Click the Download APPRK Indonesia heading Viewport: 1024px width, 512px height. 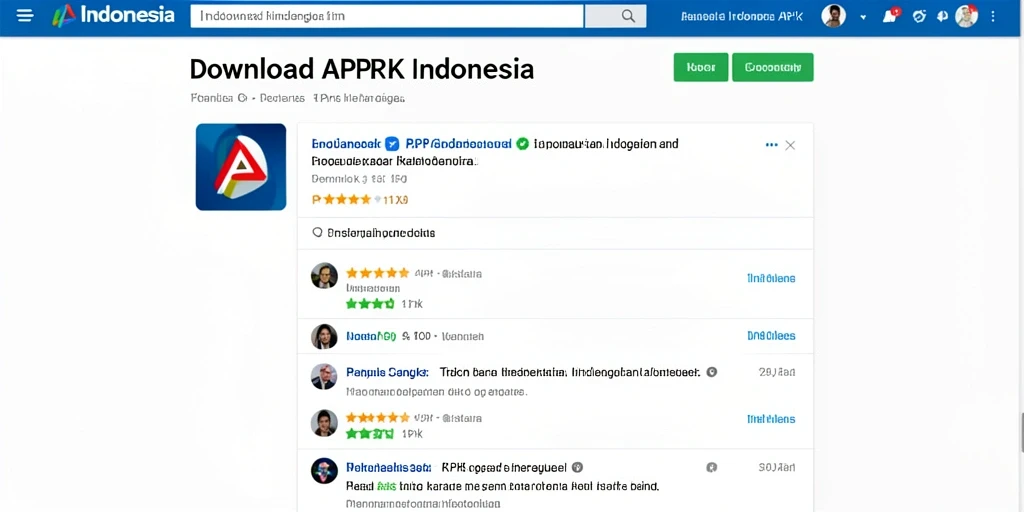click(362, 69)
